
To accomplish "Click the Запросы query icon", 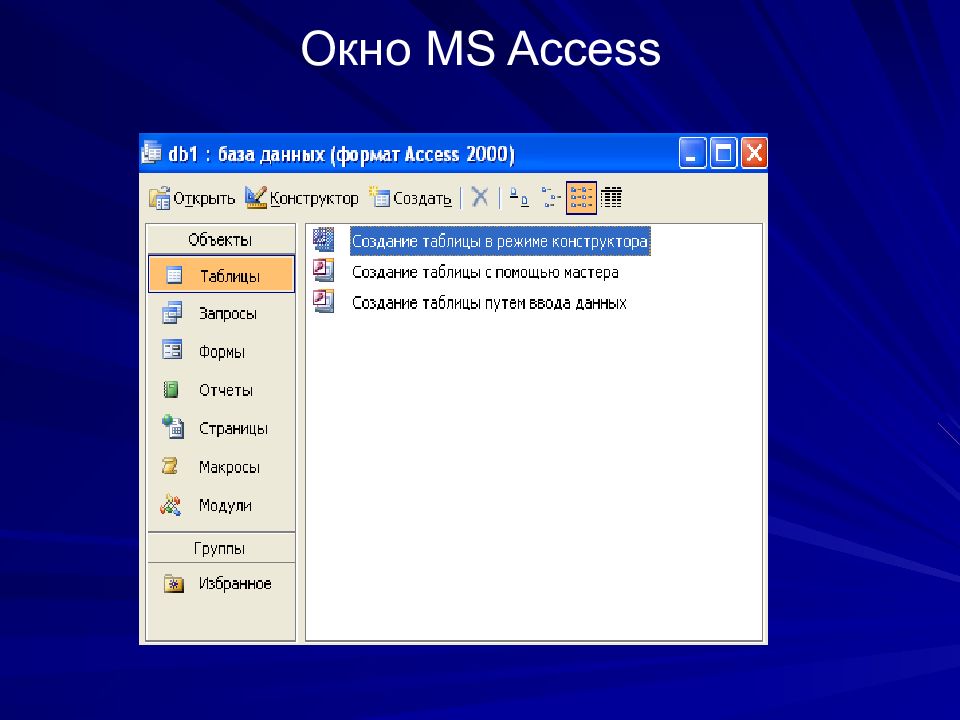I will click(x=172, y=312).
